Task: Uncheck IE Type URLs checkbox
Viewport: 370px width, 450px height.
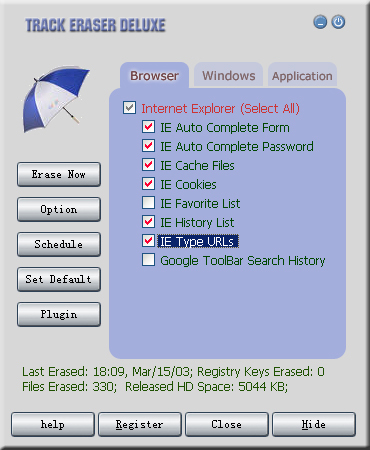Action: pyautogui.click(x=148, y=241)
